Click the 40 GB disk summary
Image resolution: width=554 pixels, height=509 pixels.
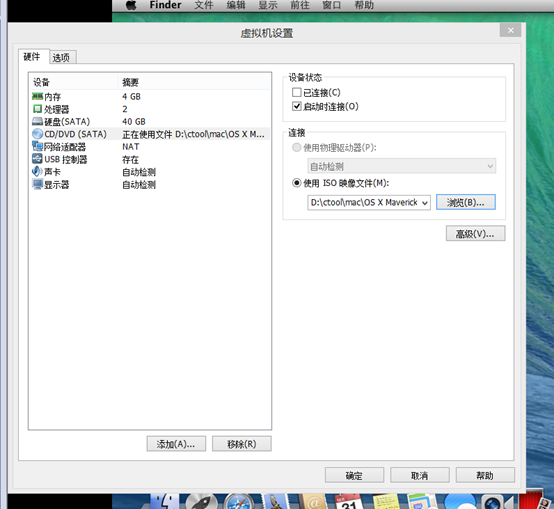(x=134, y=122)
